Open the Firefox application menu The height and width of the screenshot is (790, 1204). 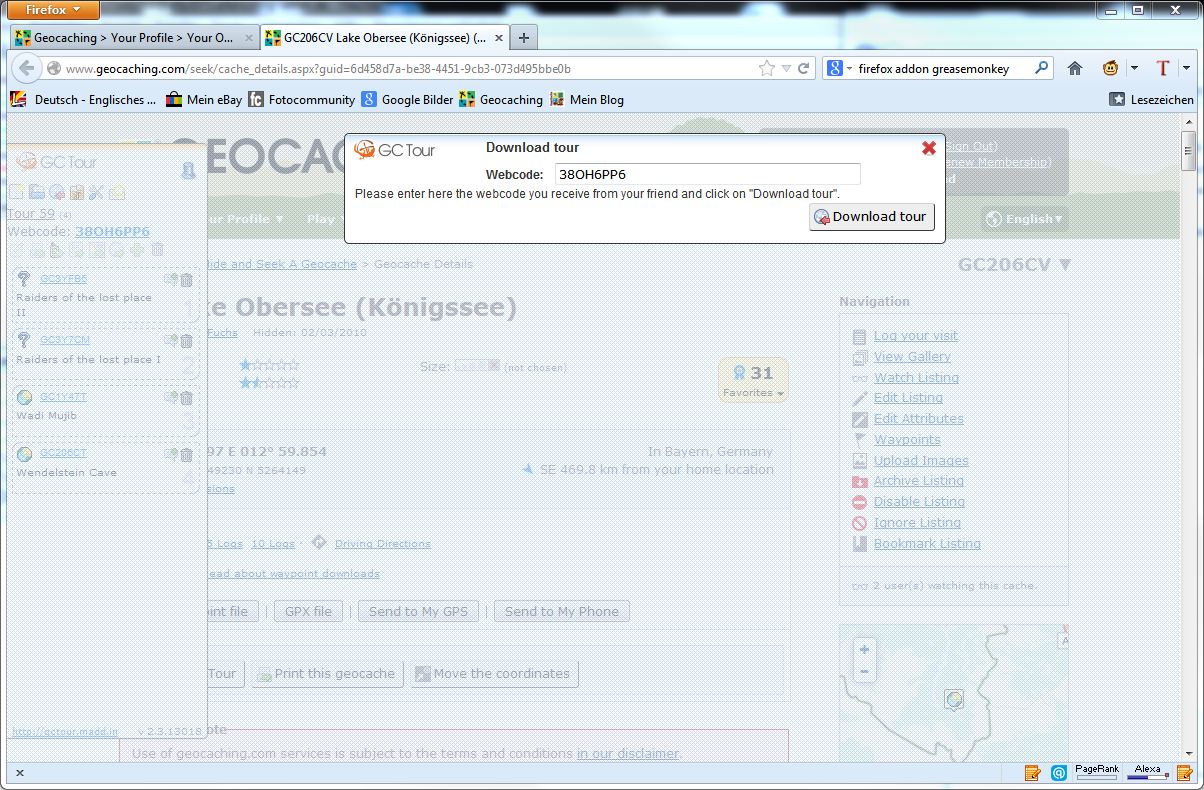[54, 11]
